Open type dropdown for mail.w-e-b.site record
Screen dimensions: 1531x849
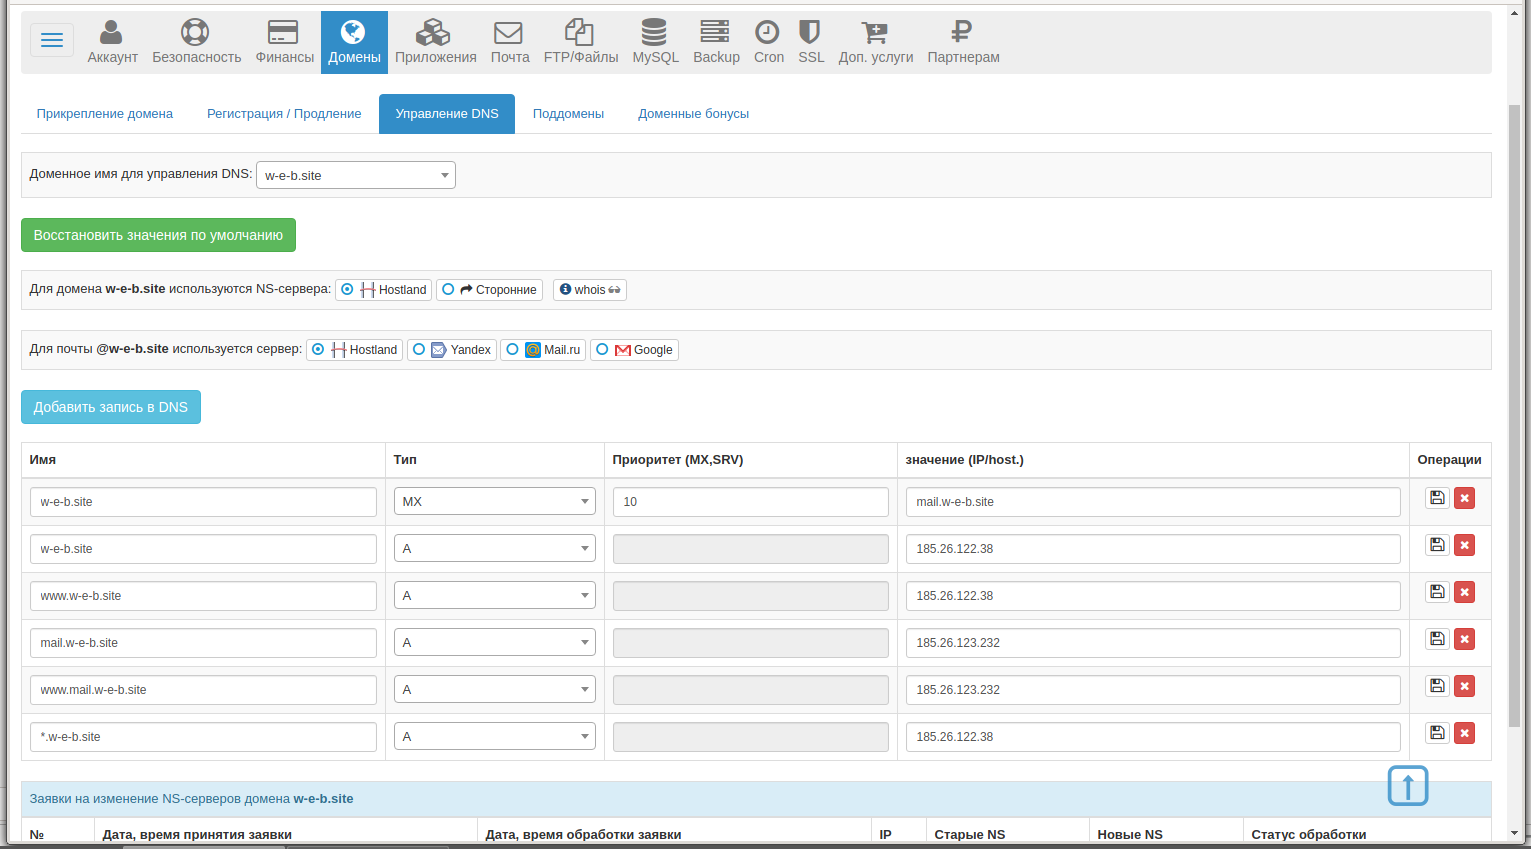click(x=494, y=643)
